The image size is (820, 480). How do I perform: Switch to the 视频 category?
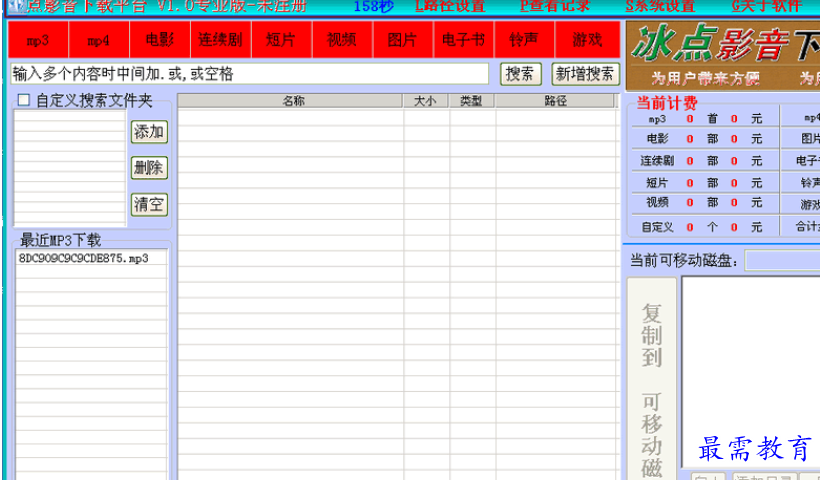point(341,40)
